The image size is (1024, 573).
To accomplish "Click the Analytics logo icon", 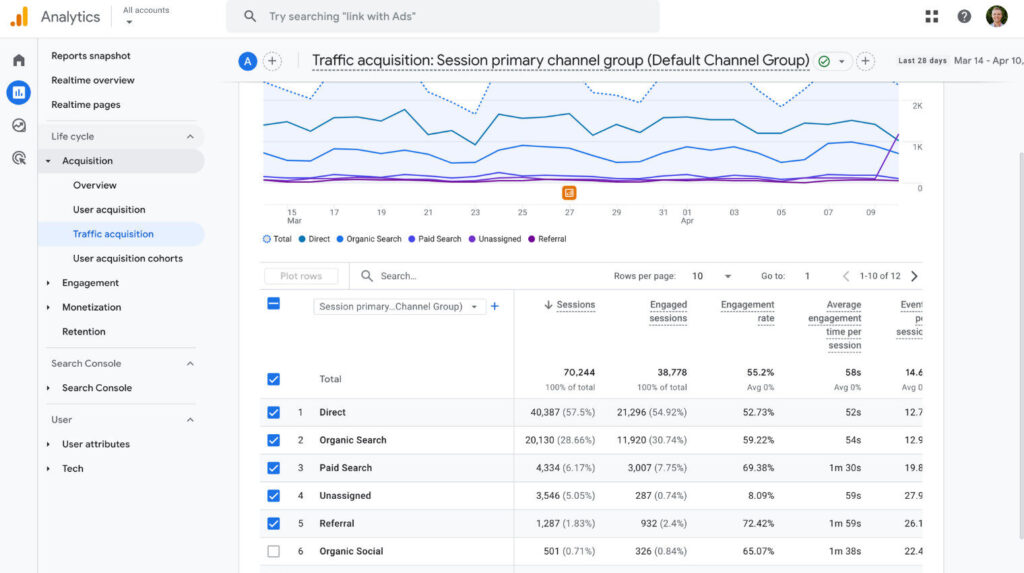I will pos(20,16).
